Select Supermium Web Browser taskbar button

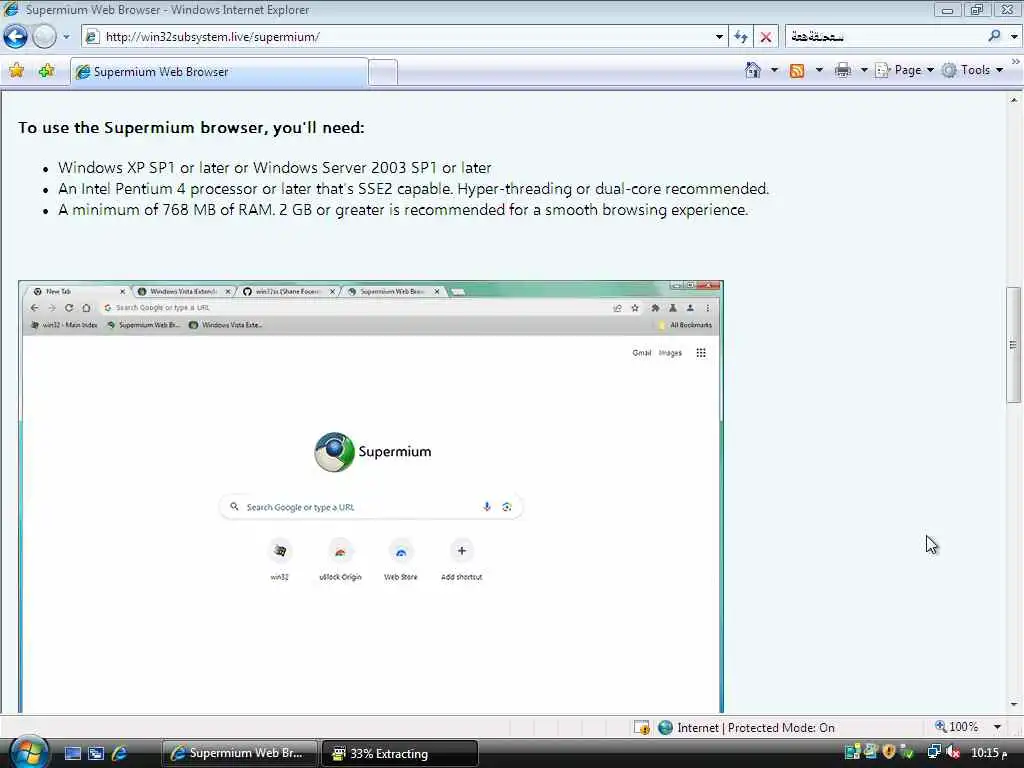click(239, 753)
